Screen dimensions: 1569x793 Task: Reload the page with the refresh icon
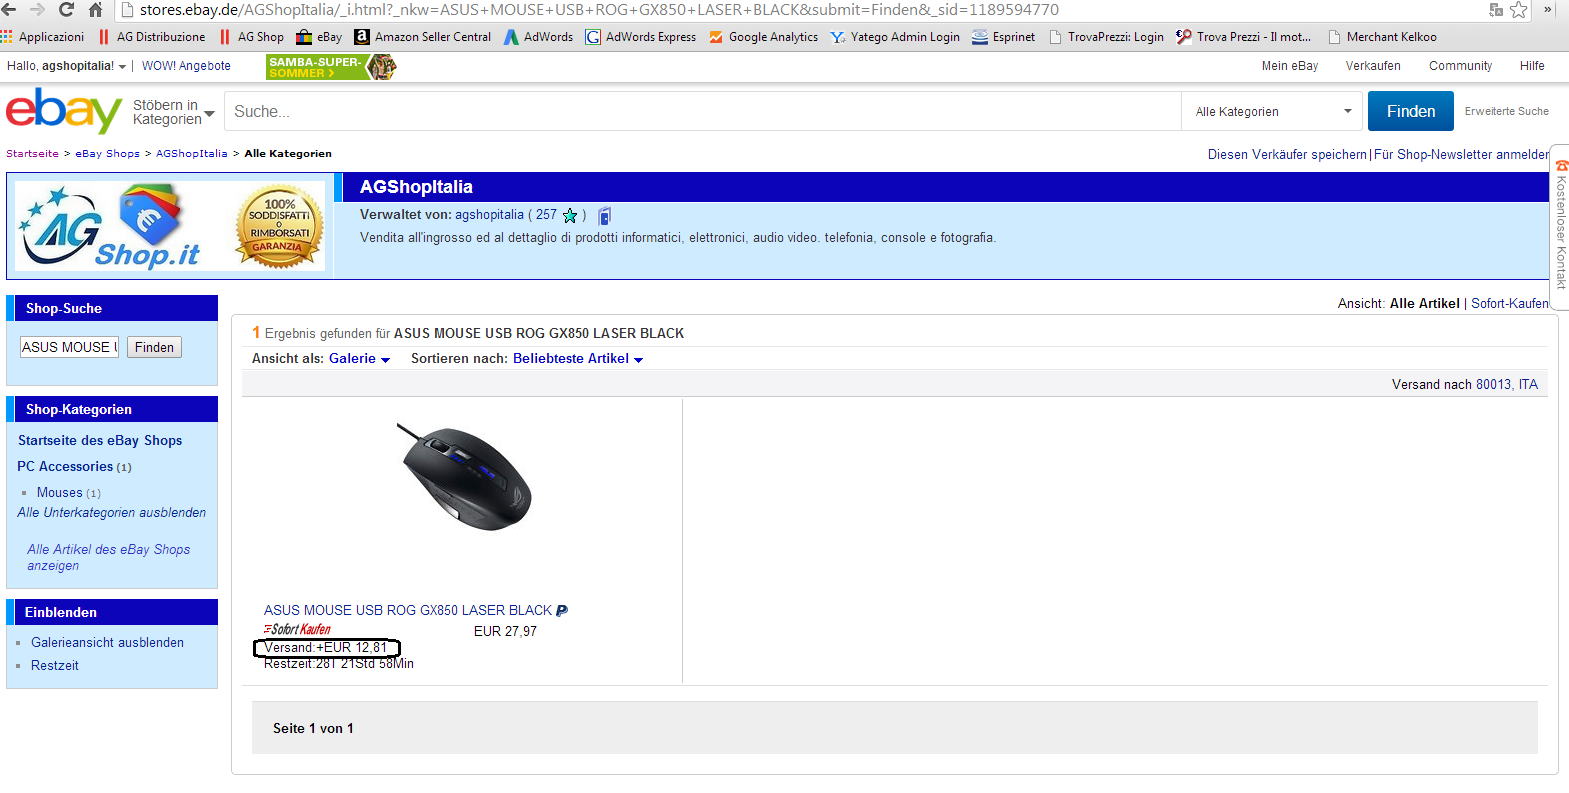point(67,10)
